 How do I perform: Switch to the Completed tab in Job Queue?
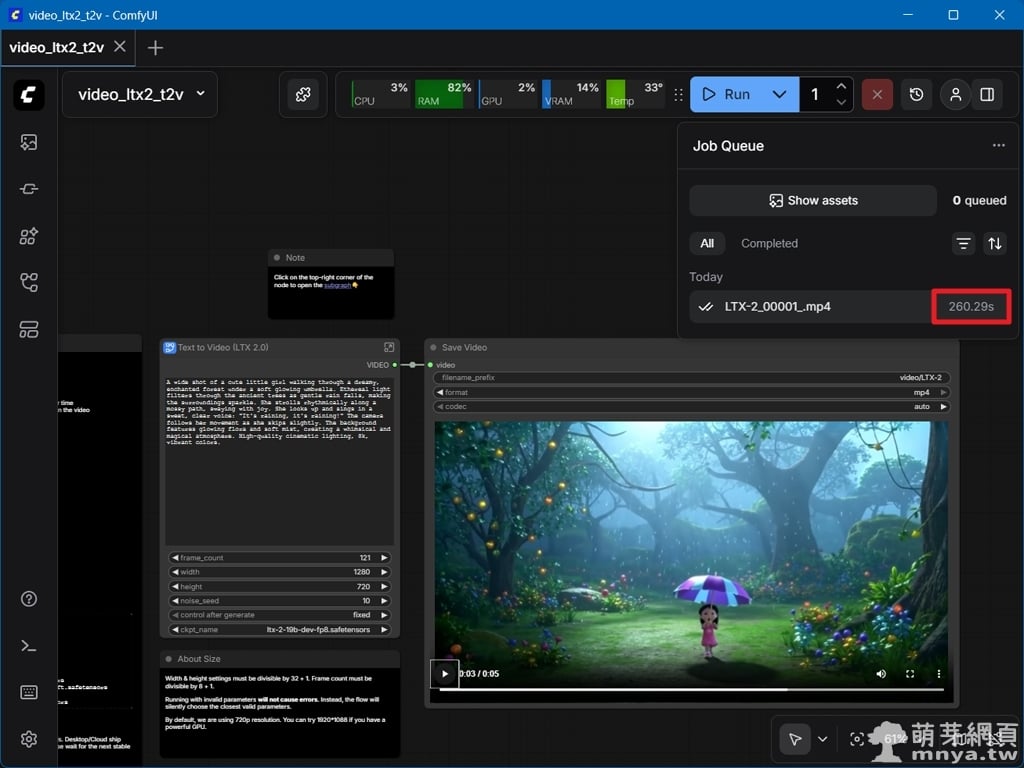(x=769, y=243)
